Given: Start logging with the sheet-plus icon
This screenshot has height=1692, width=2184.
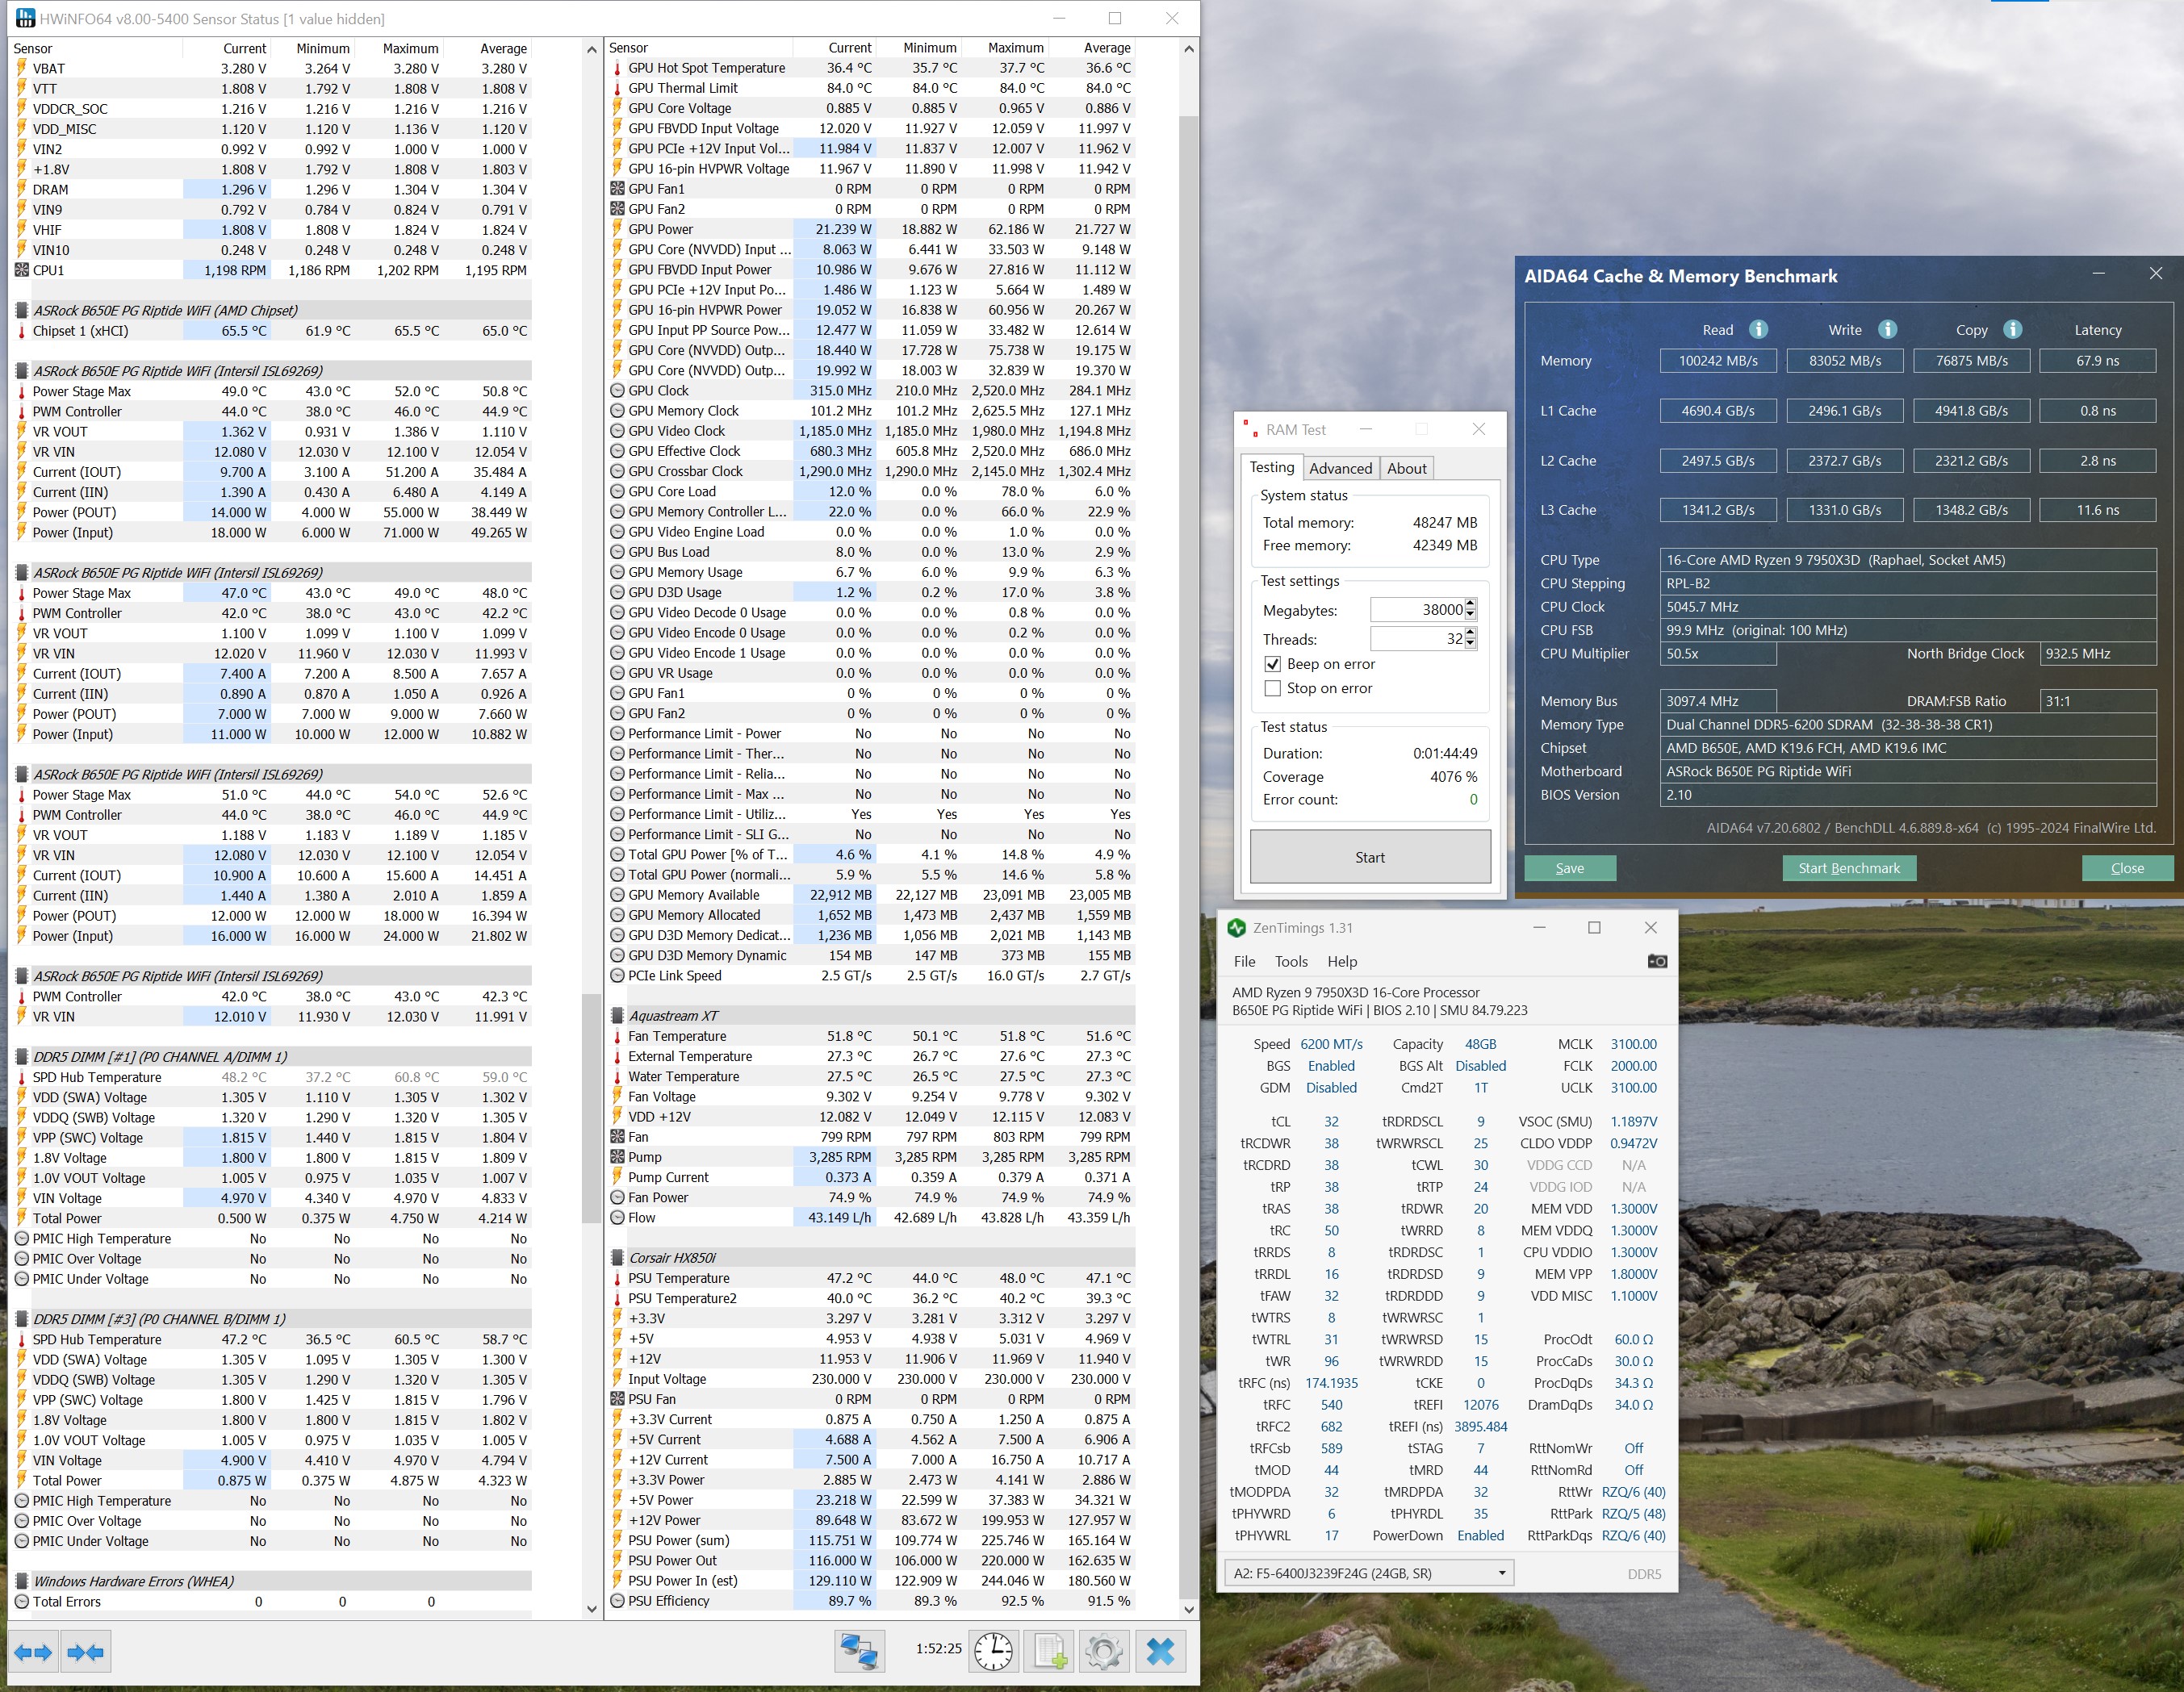Looking at the screenshot, I should 1049,1651.
